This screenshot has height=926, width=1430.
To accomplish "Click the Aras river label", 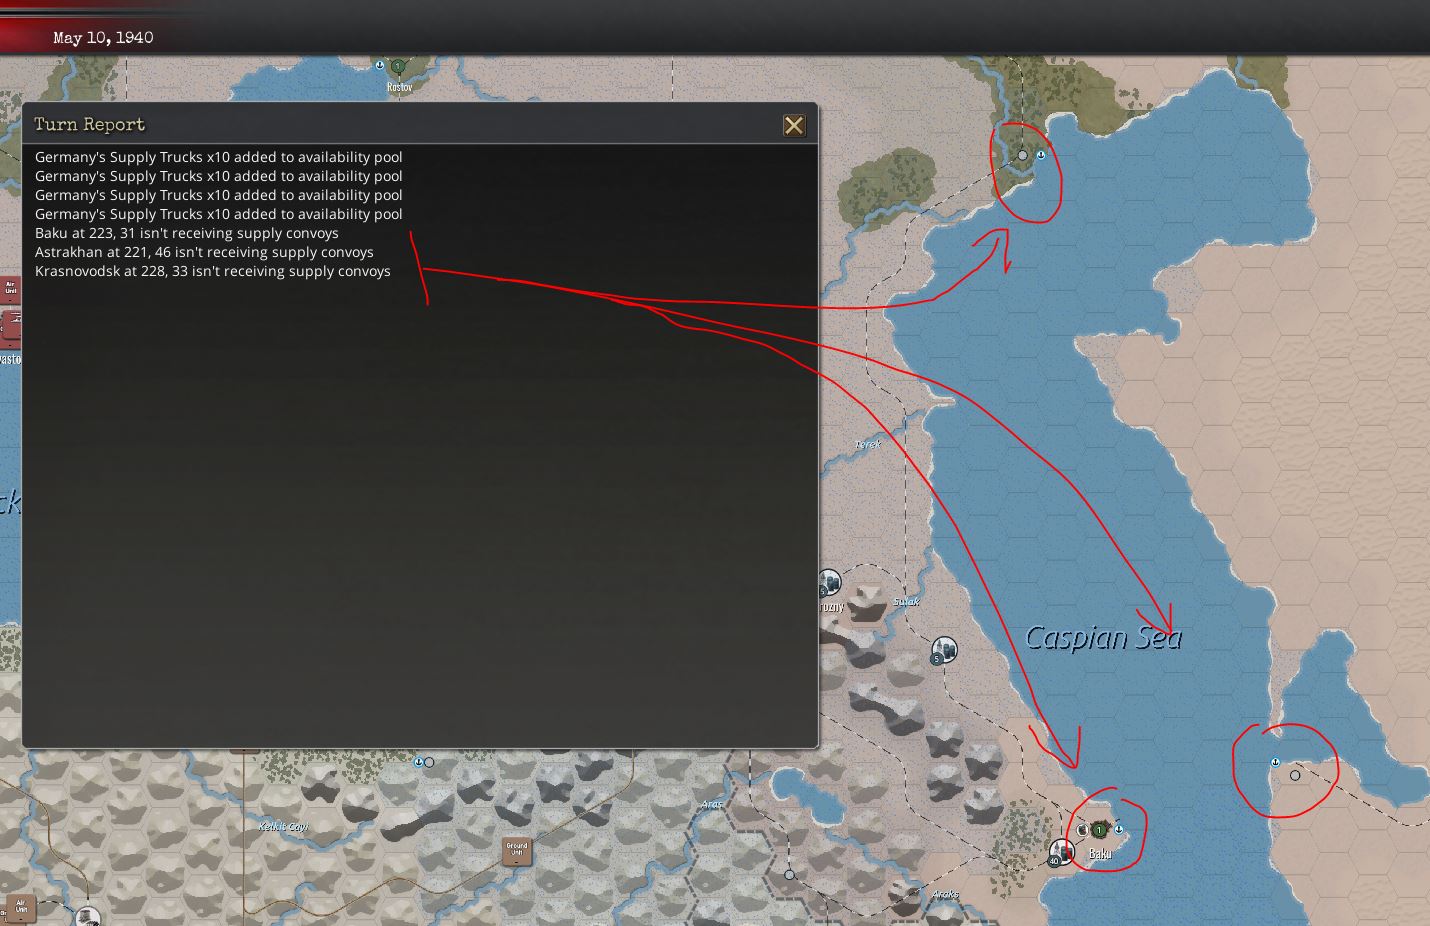I will tap(711, 804).
